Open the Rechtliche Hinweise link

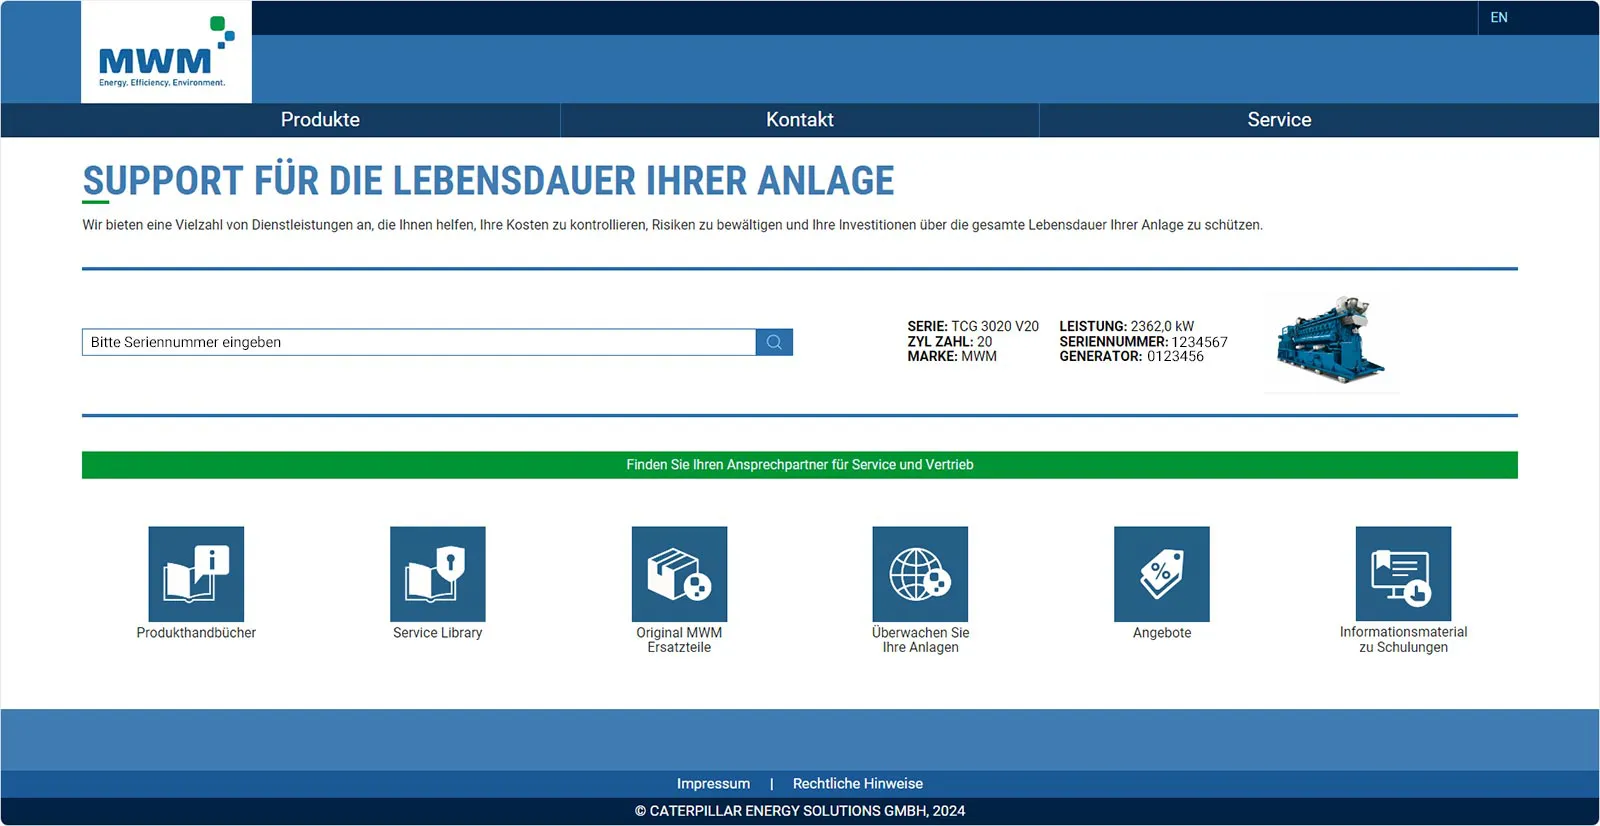tap(858, 784)
